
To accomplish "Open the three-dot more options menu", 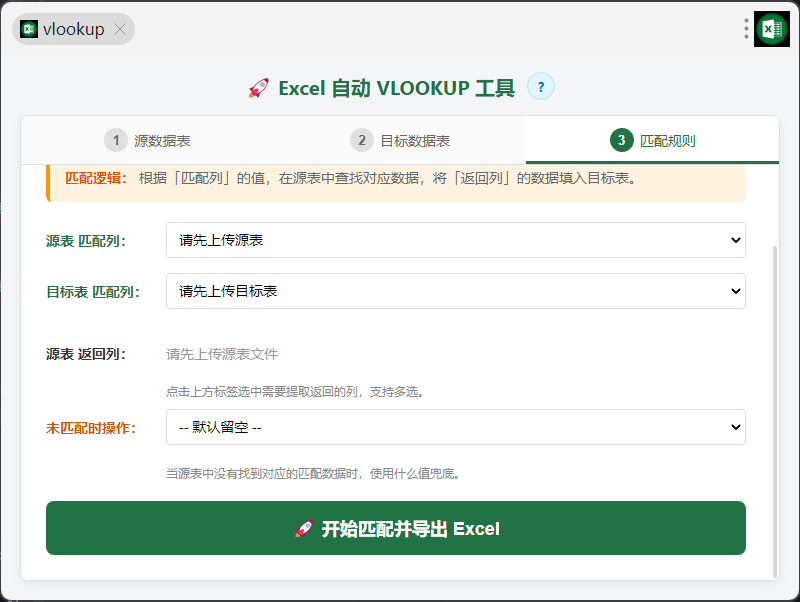I will point(746,29).
